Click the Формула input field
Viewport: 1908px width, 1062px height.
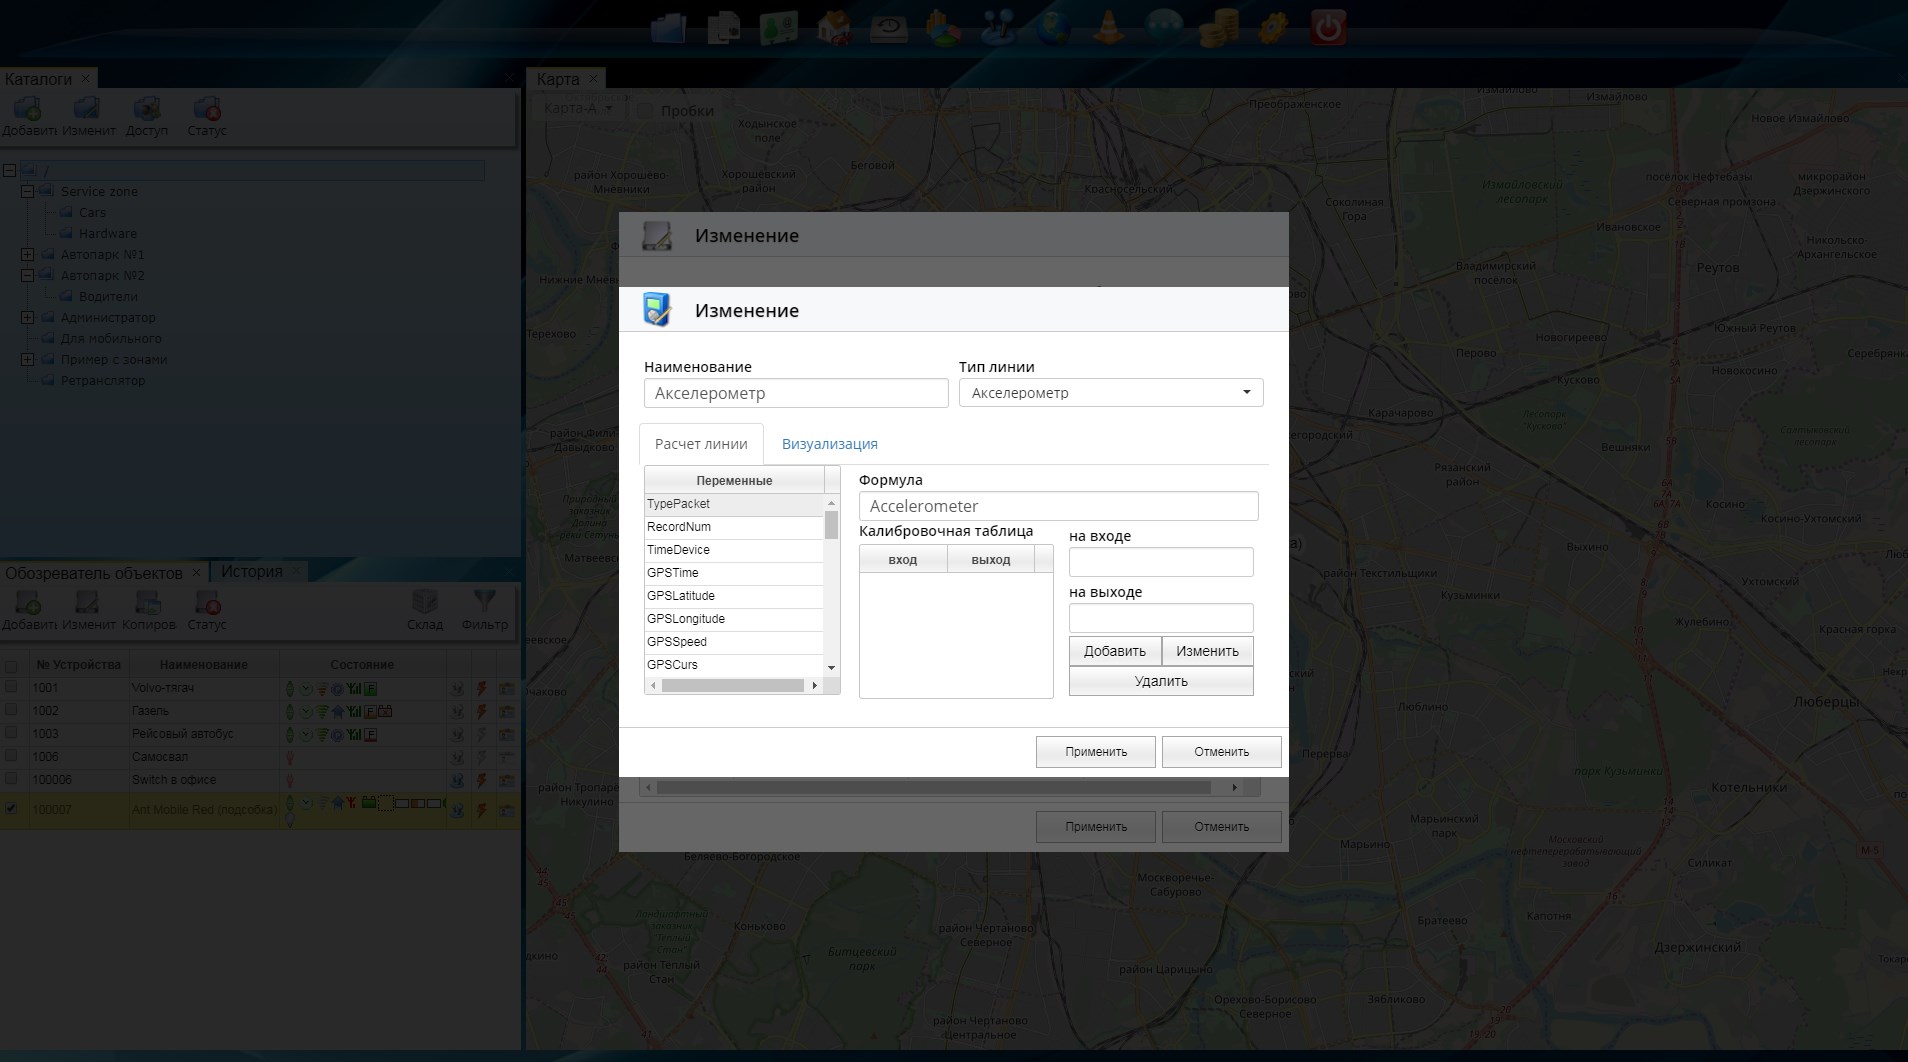1057,506
